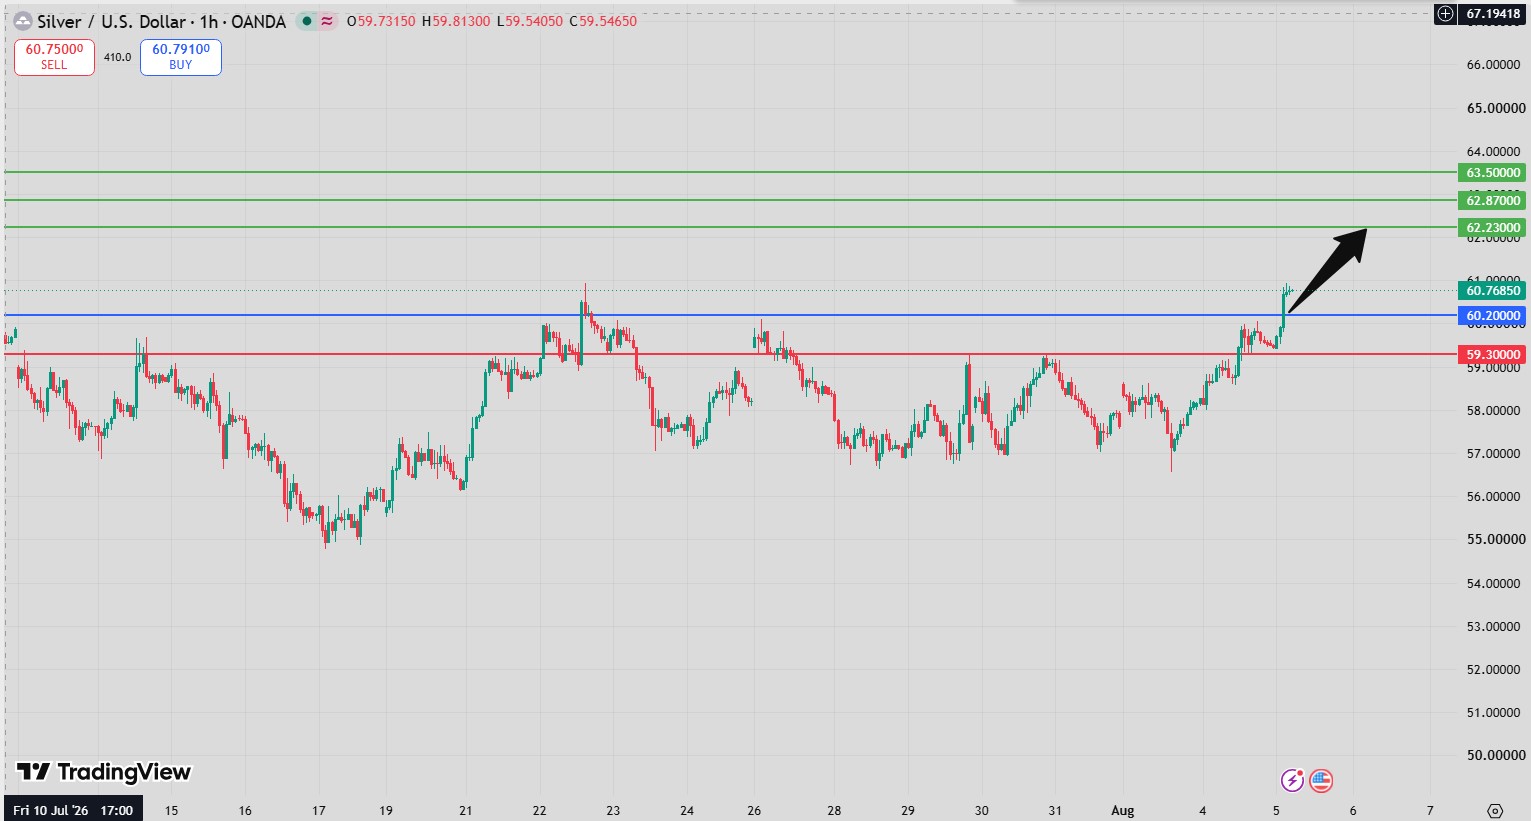Click the 57.00000 price scale label
The height and width of the screenshot is (821, 1531).
[x=1496, y=454]
